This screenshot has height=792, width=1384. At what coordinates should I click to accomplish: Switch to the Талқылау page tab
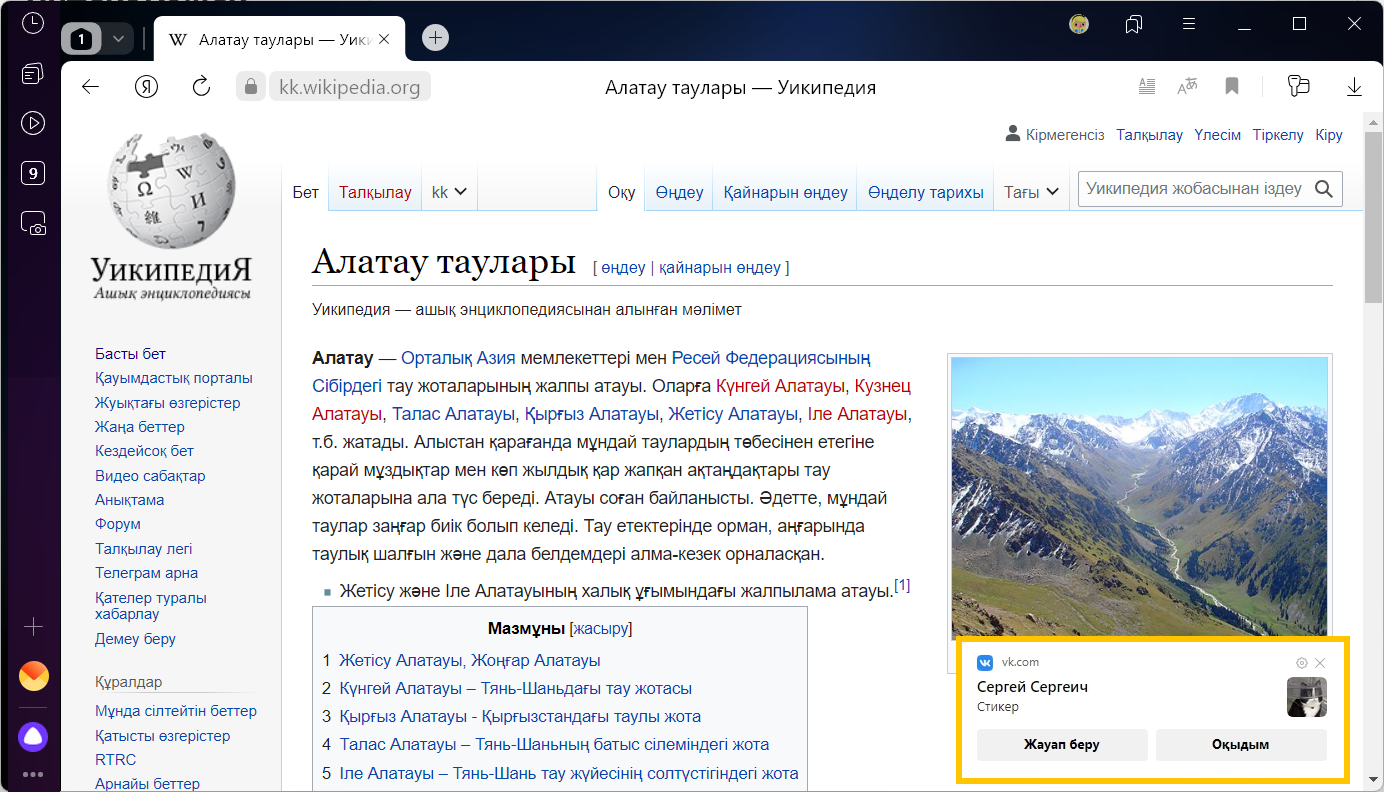tap(375, 192)
